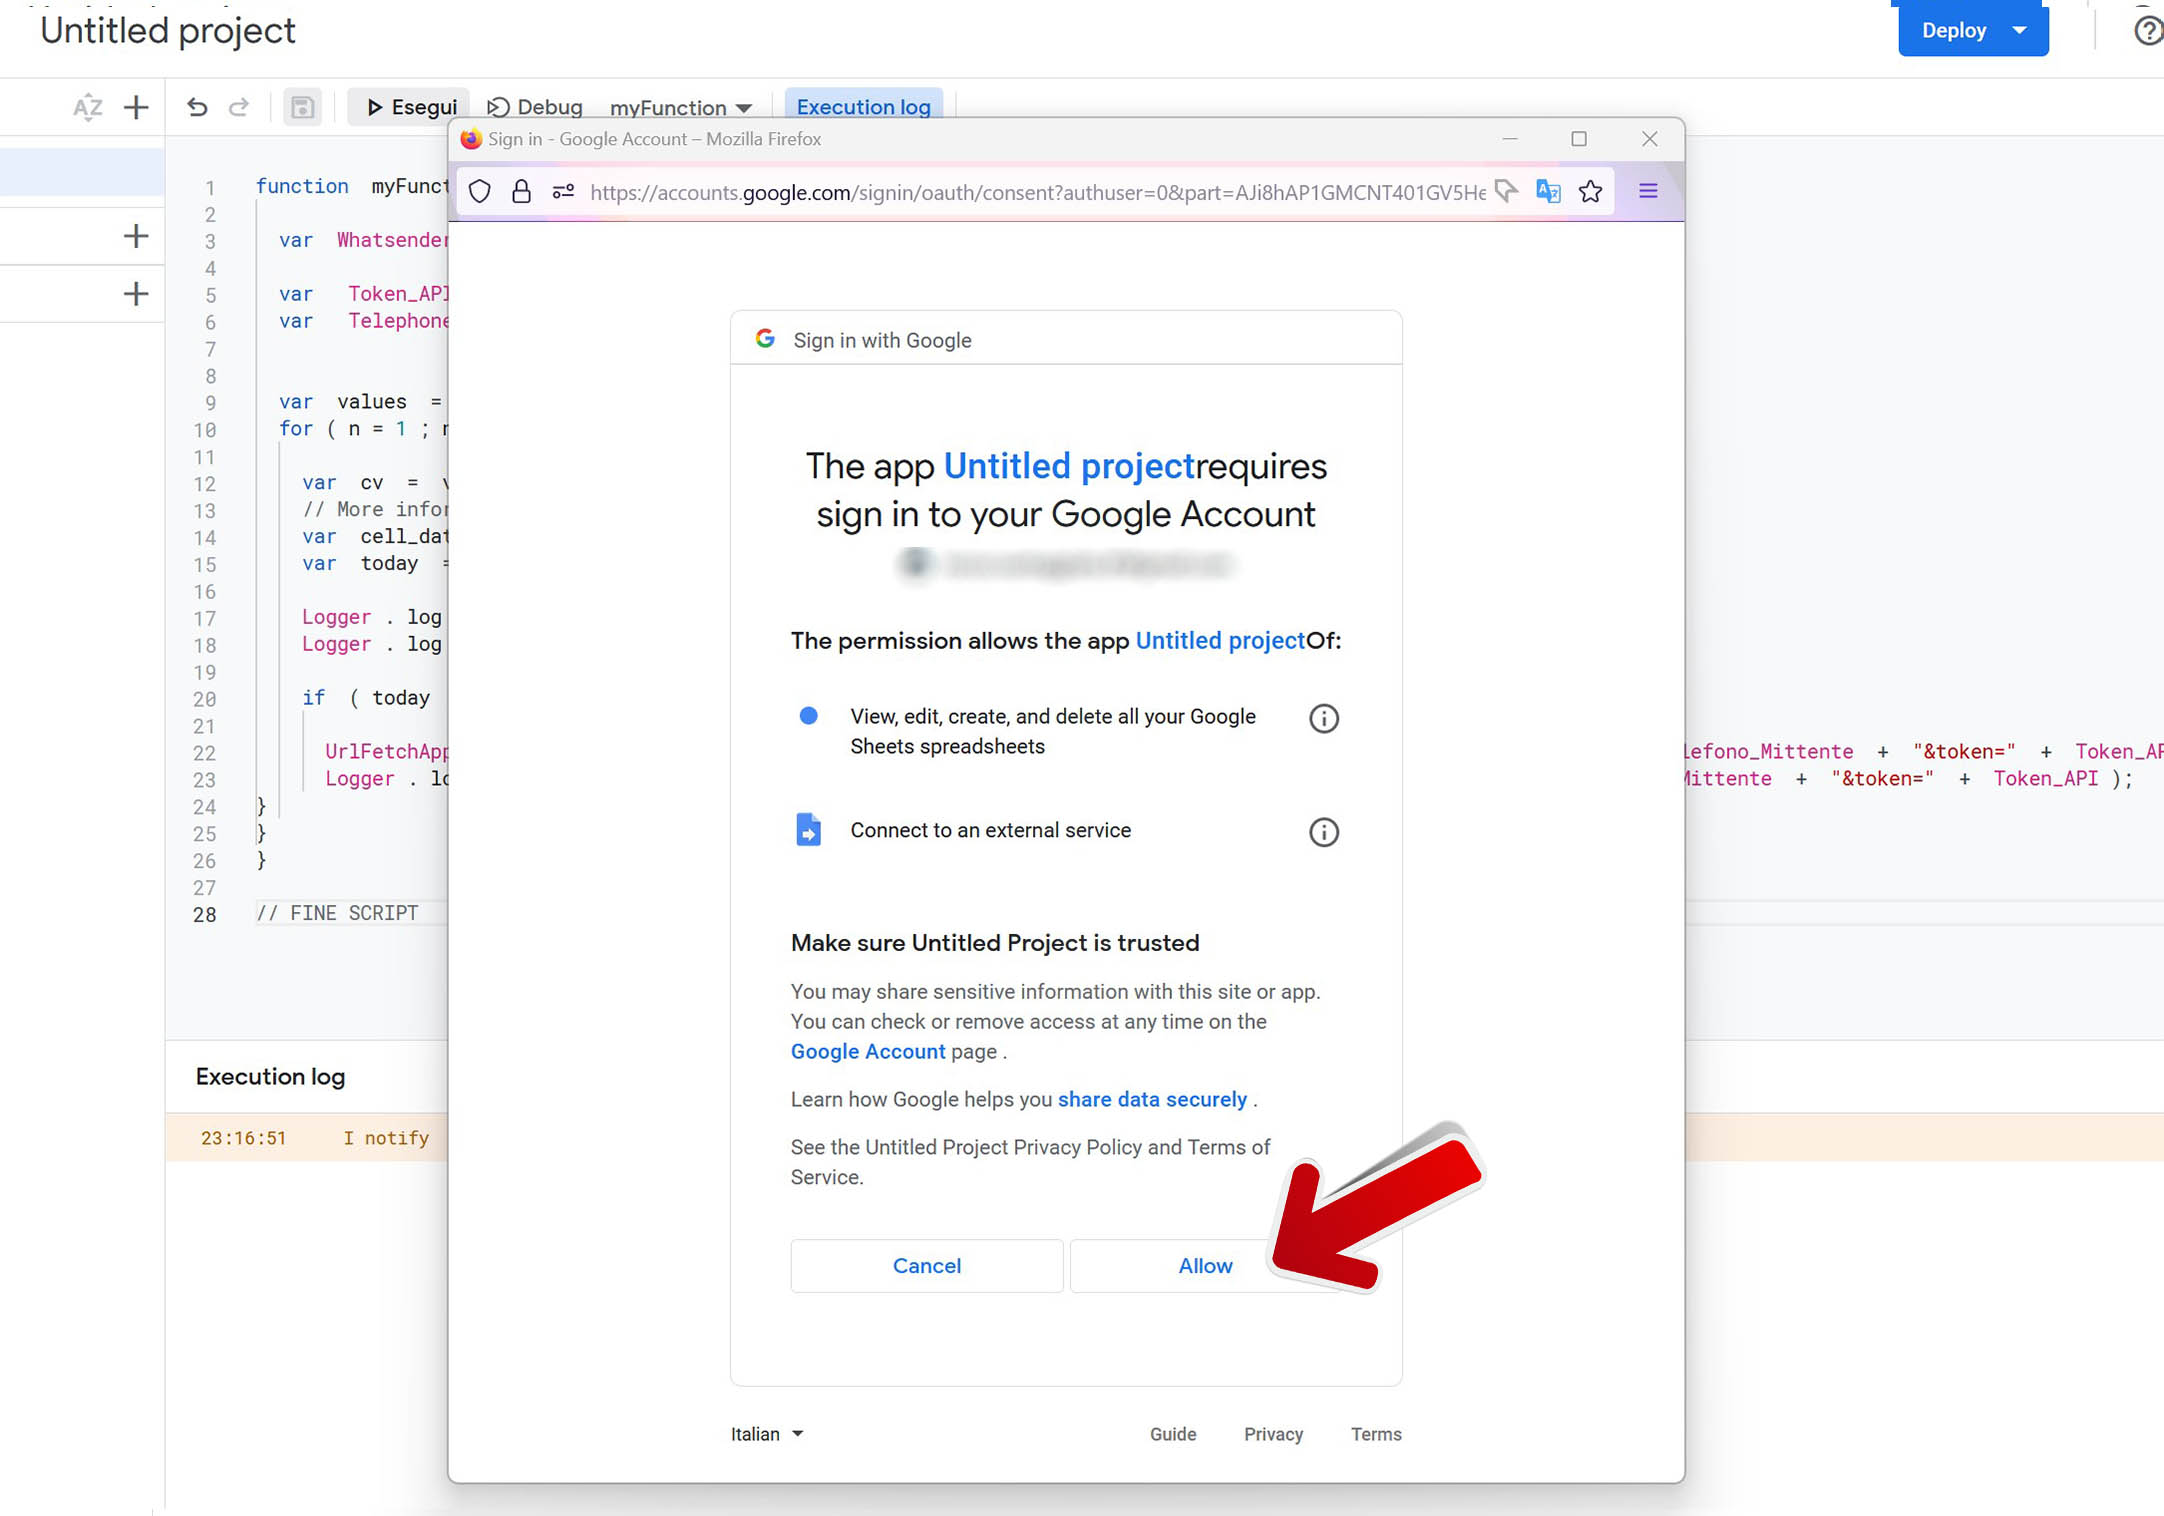
Task: Click the Services plus icon in sidebar
Action: (135, 293)
